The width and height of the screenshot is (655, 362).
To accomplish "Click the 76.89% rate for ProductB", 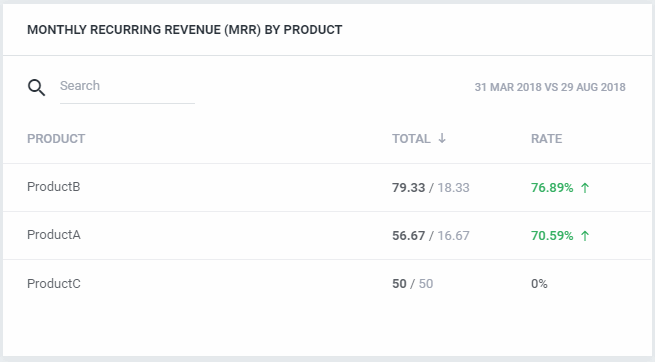I will click(552, 187).
